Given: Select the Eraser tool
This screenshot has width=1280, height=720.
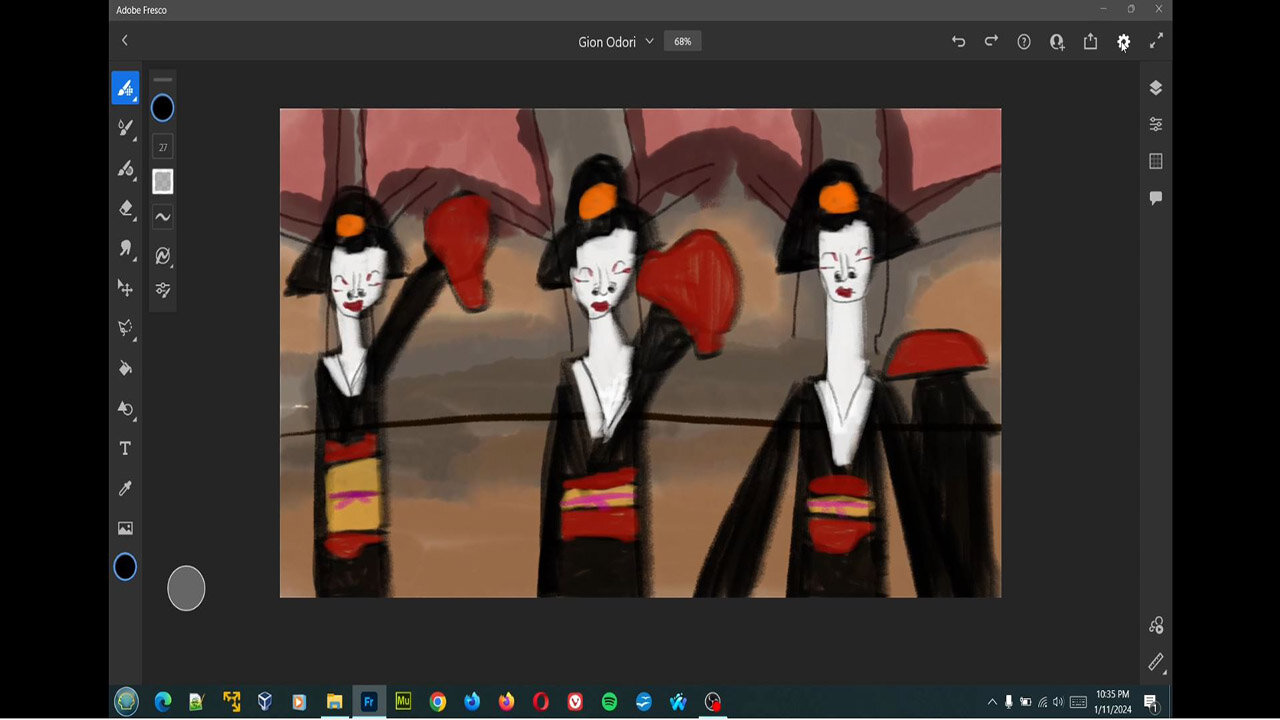Looking at the screenshot, I should point(125,208).
